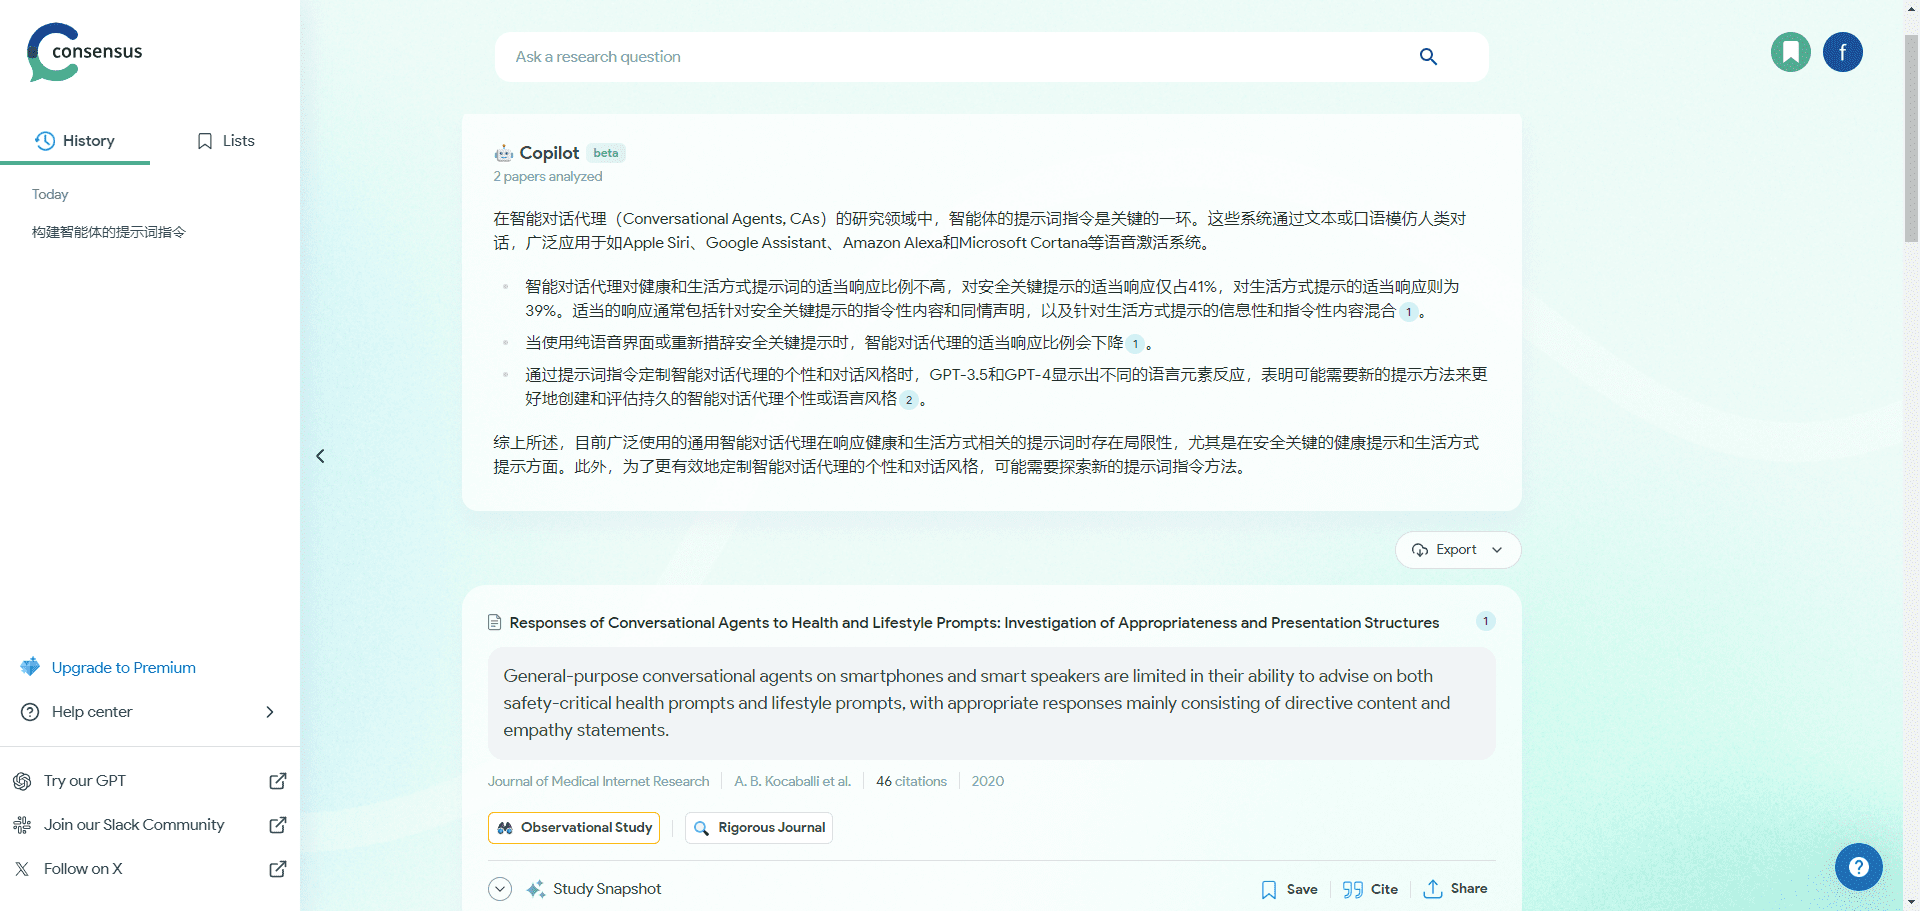Open the user profile avatar
Viewport: 1920px width, 911px height.
point(1842,52)
